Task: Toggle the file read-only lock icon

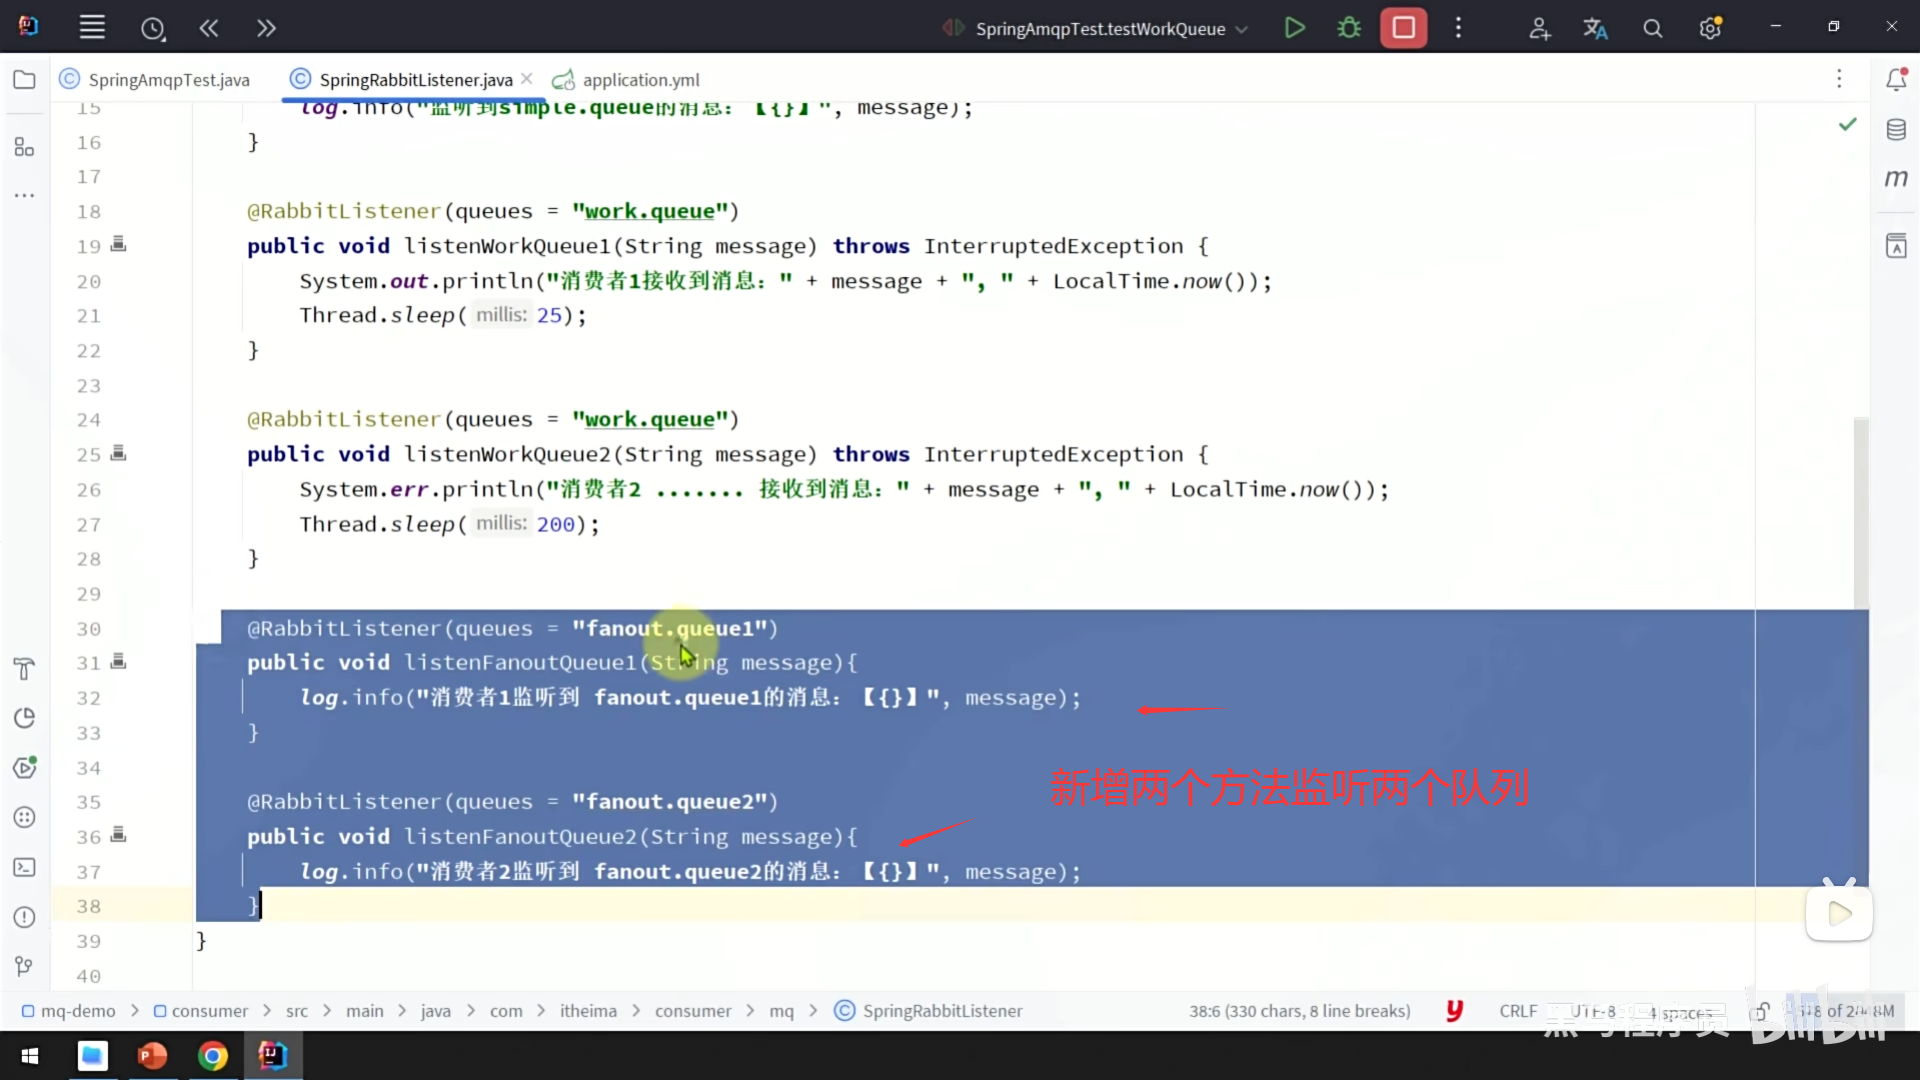Action: click(1761, 1011)
